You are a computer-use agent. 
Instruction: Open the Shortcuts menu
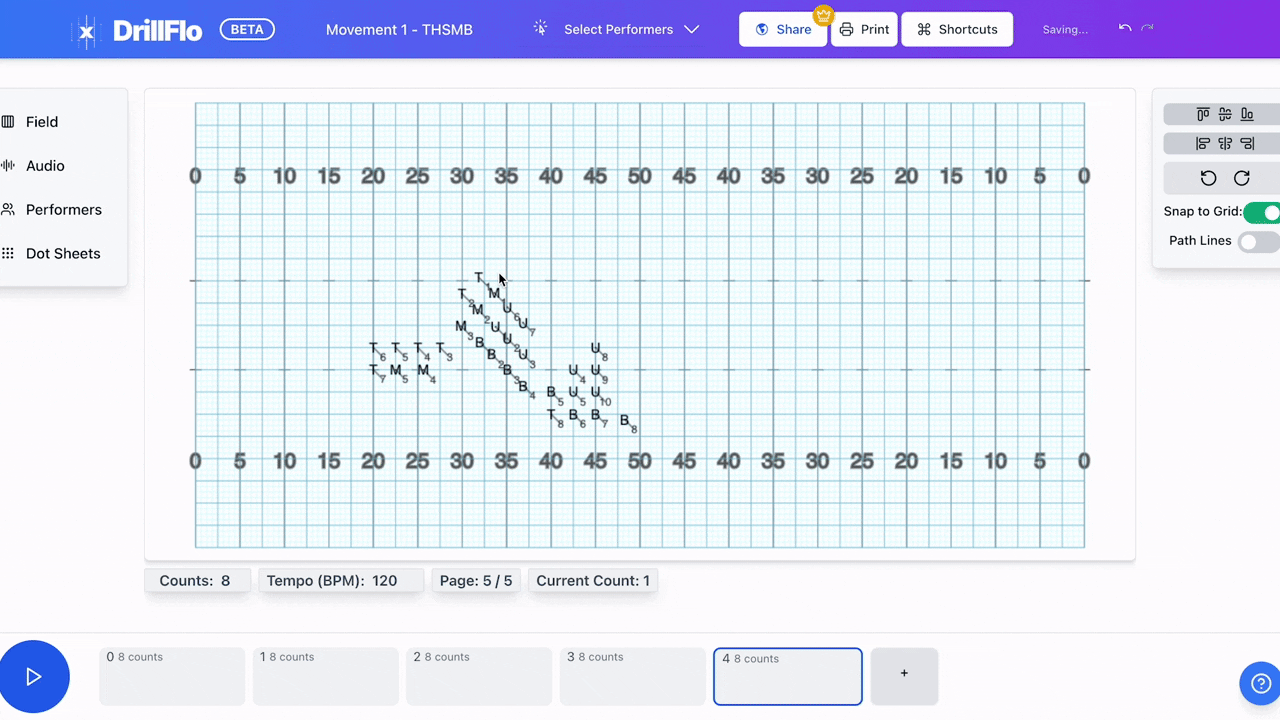956,29
